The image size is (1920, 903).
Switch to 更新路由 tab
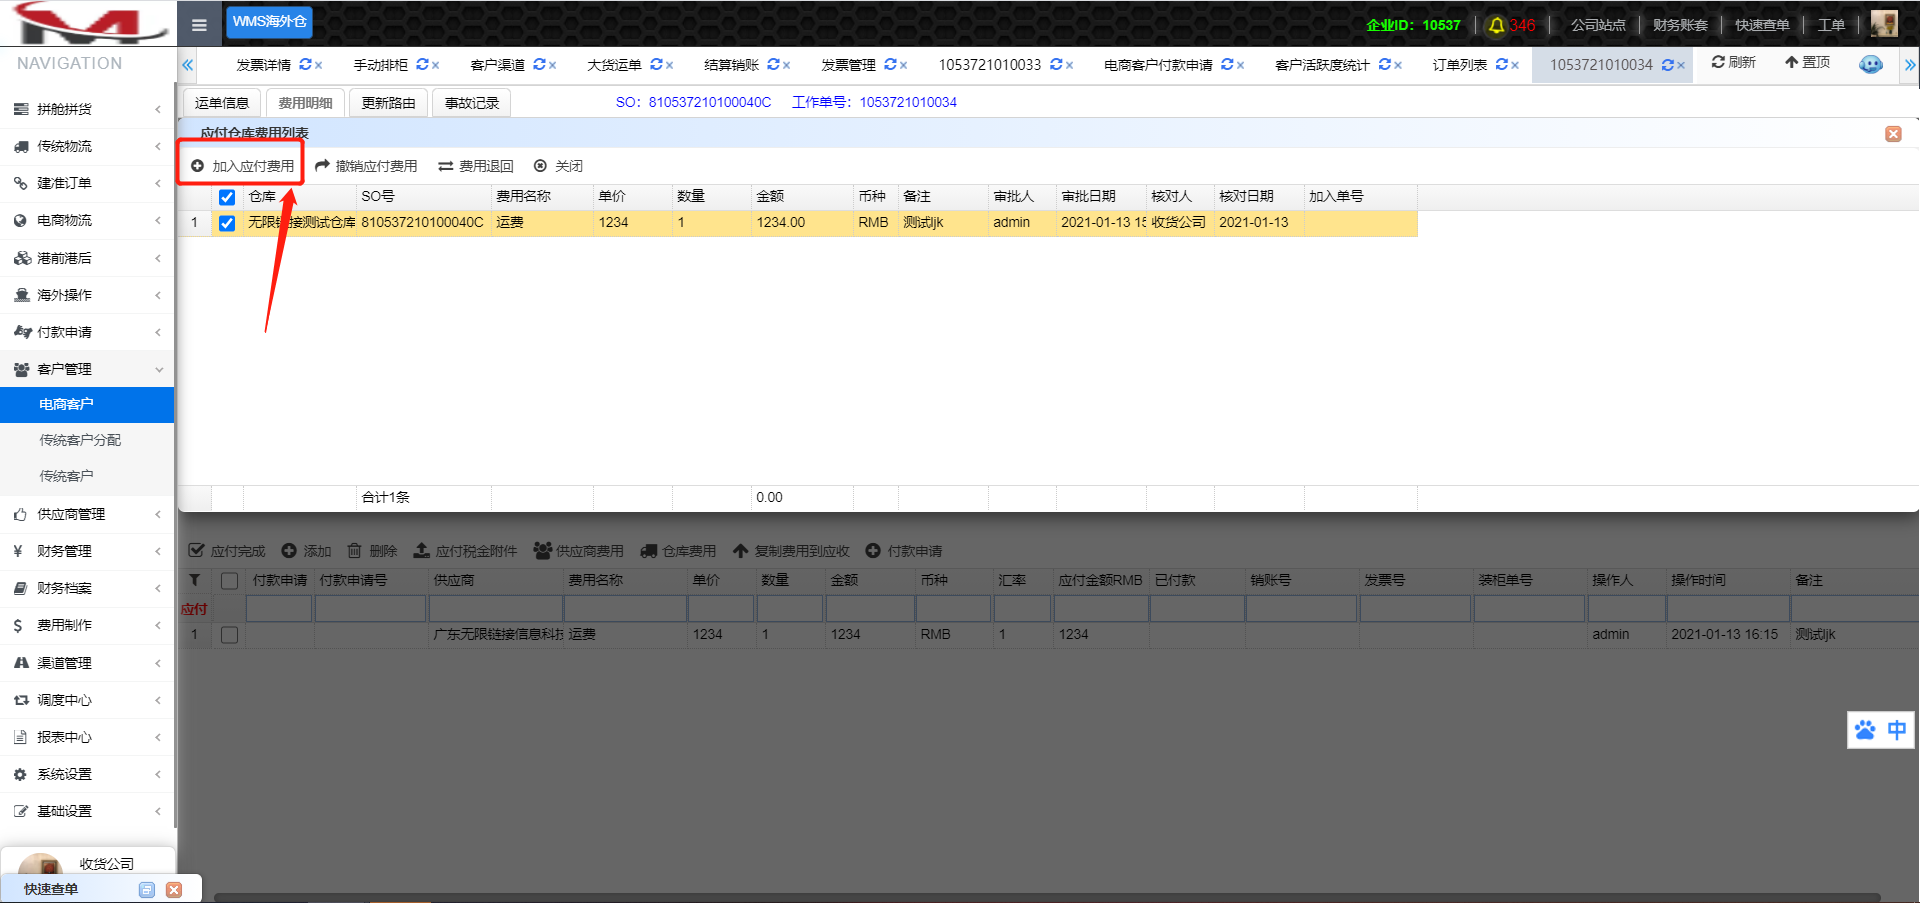coord(388,103)
